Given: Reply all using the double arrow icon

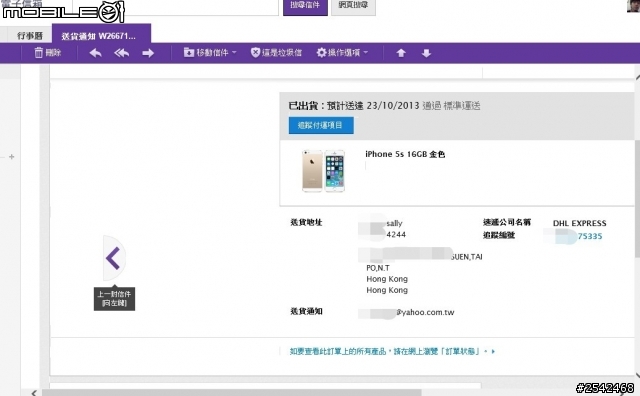Looking at the screenshot, I should pos(122,53).
